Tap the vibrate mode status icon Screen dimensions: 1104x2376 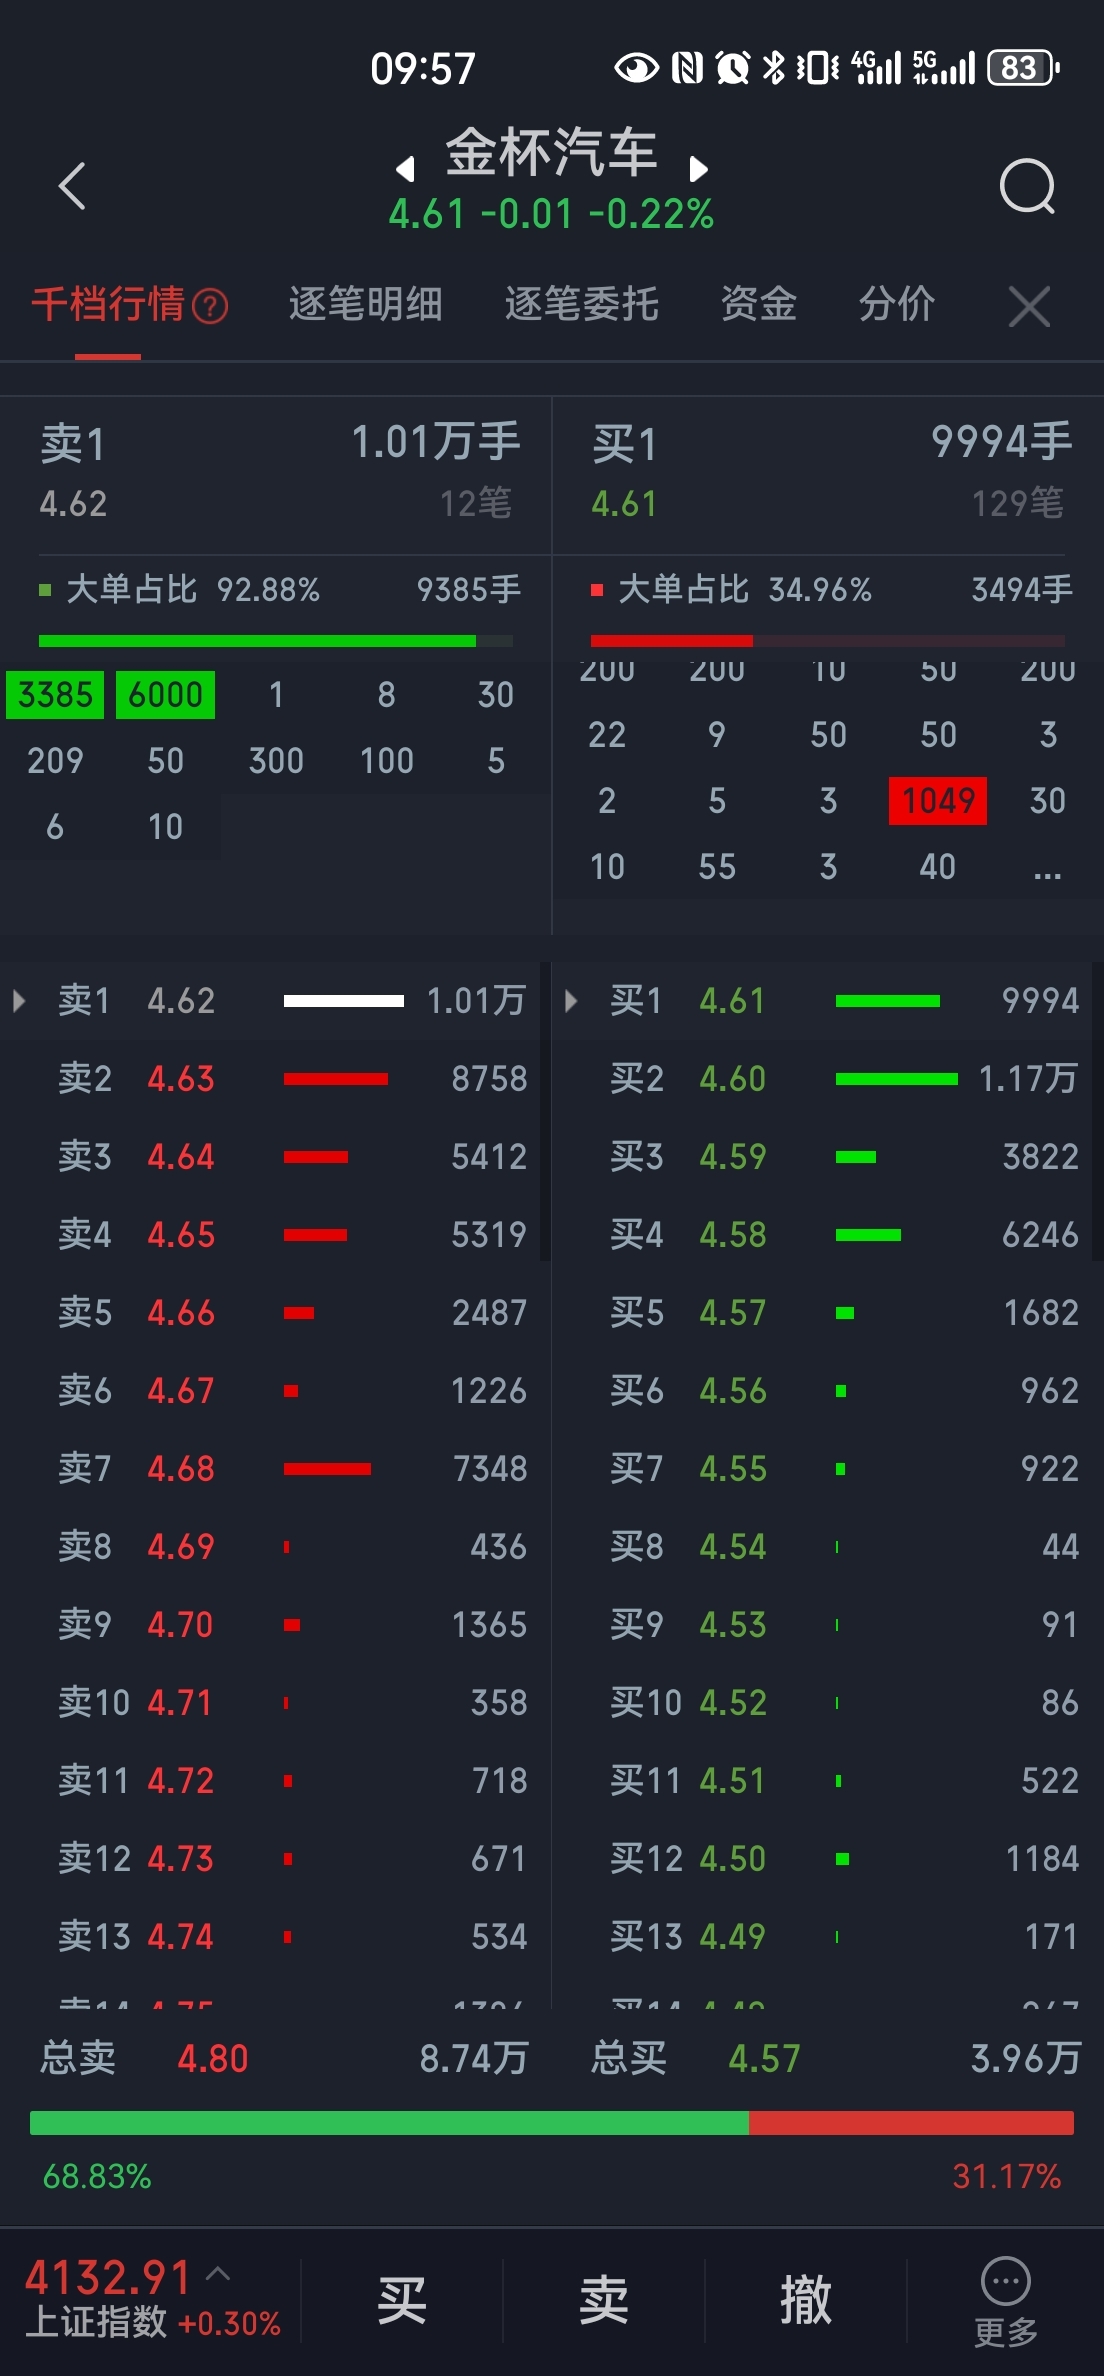[x=818, y=68]
